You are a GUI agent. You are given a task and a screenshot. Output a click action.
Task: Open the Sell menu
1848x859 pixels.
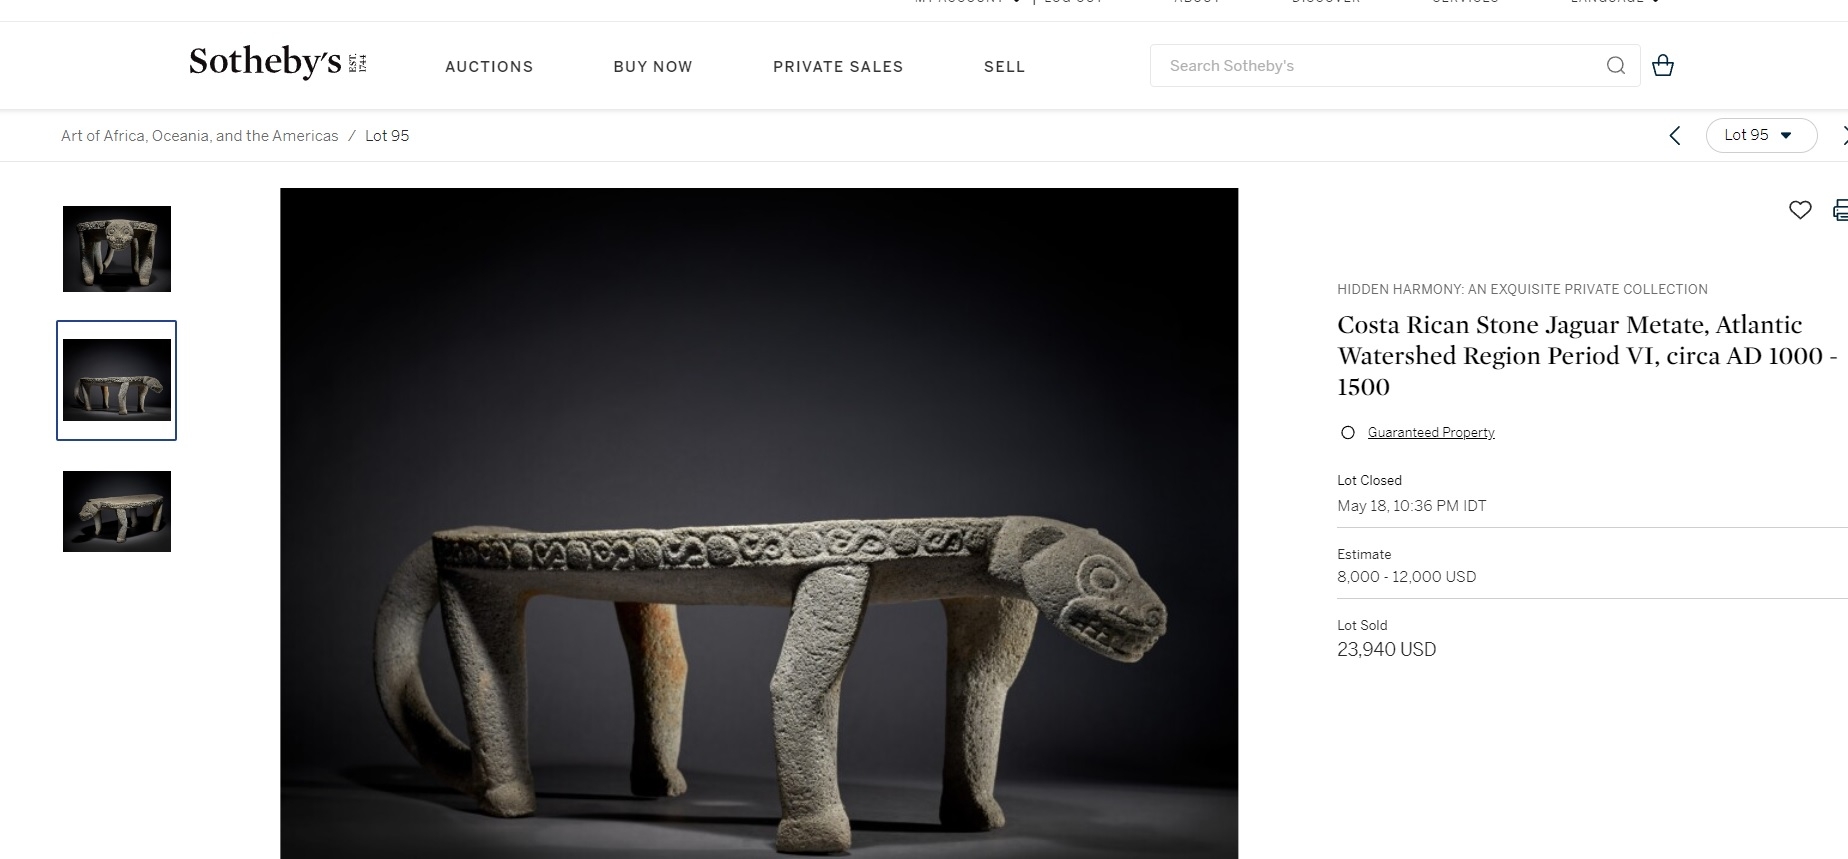(1004, 67)
